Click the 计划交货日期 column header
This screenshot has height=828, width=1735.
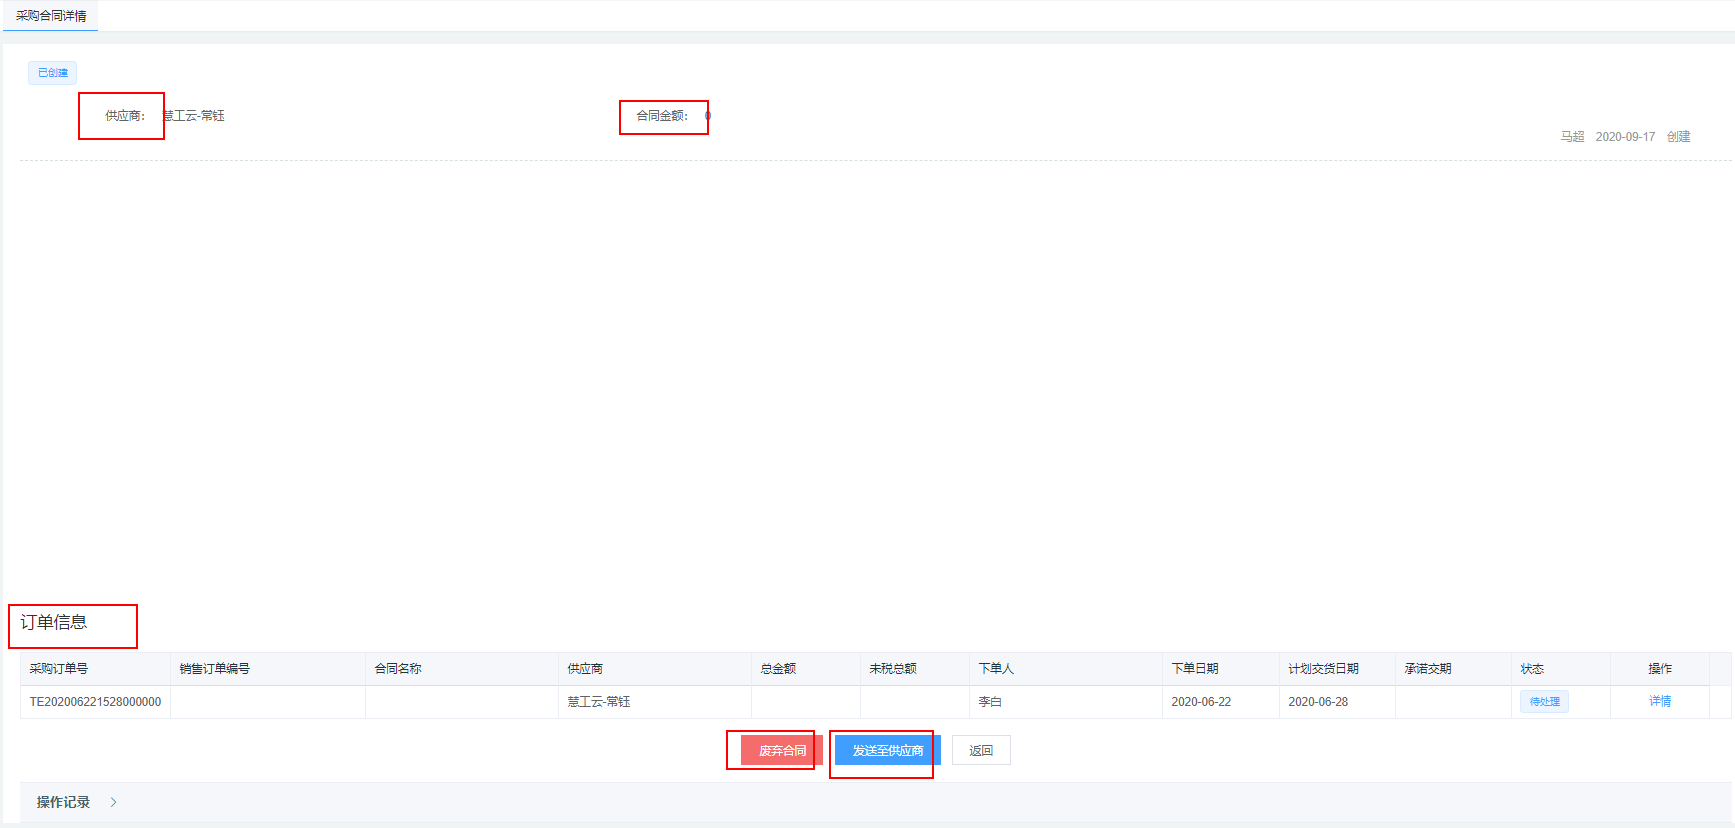[1323, 669]
